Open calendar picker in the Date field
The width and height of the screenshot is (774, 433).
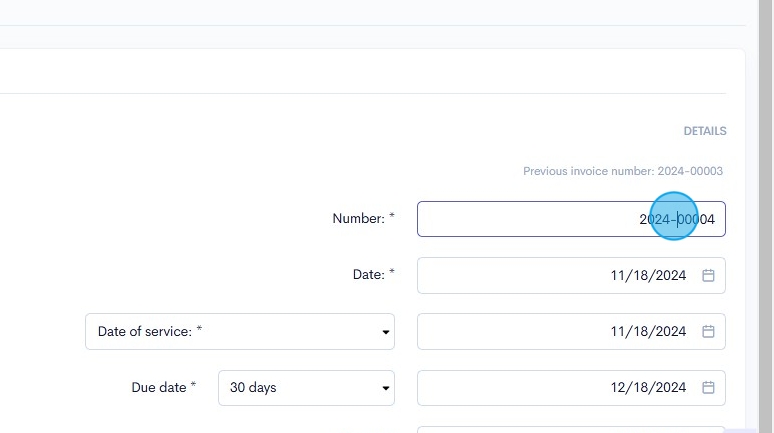point(708,276)
